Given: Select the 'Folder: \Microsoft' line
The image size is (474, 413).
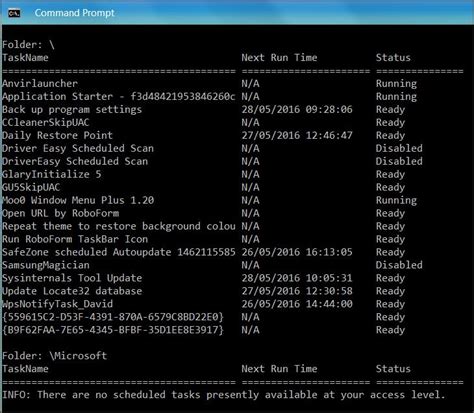Looking at the screenshot, I should [55, 356].
